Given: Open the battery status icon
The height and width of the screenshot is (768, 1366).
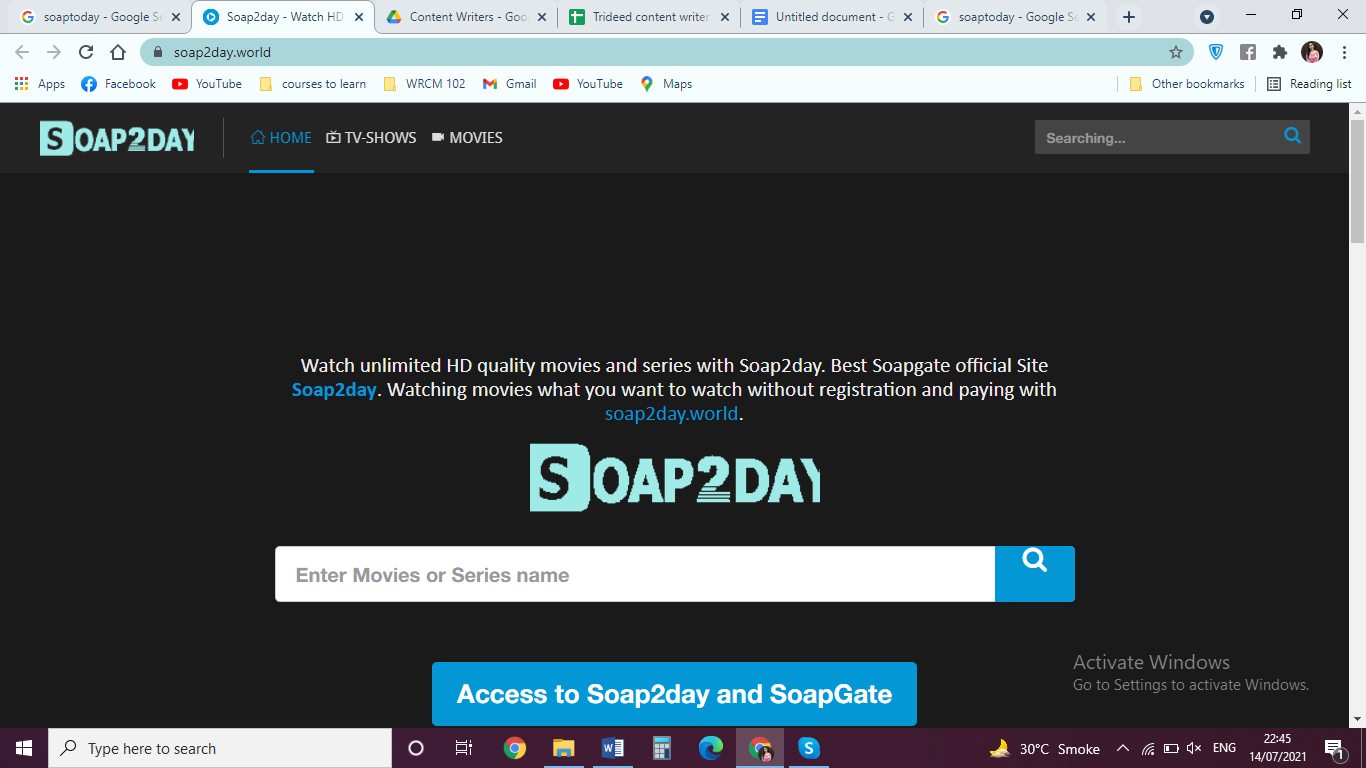Looking at the screenshot, I should coord(1171,748).
